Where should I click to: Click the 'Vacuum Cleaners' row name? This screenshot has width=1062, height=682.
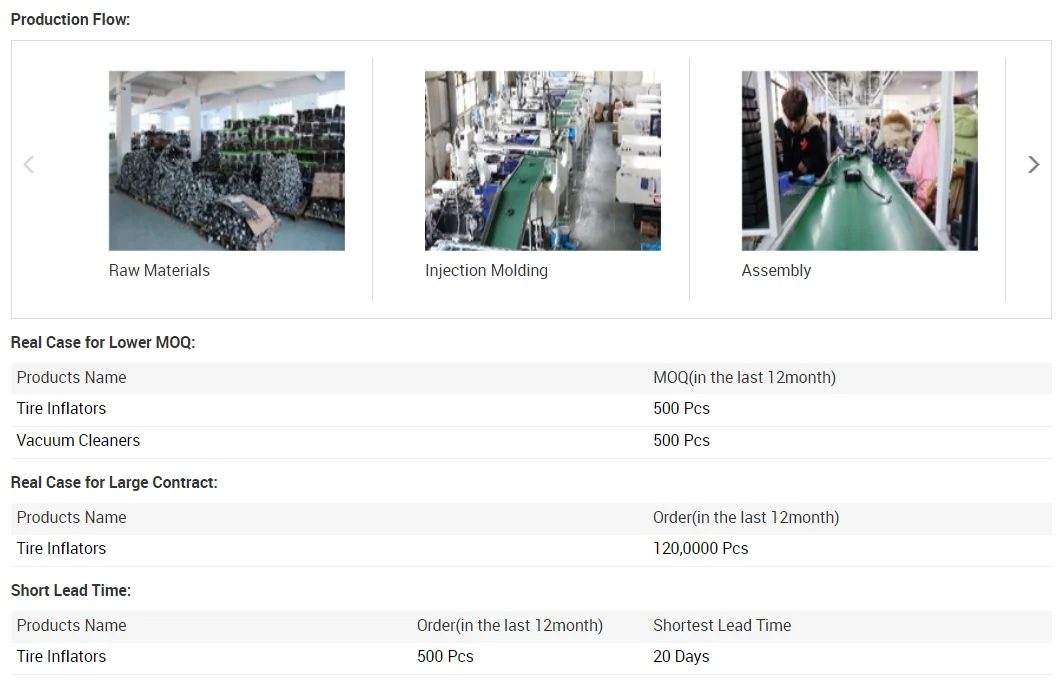pos(79,440)
